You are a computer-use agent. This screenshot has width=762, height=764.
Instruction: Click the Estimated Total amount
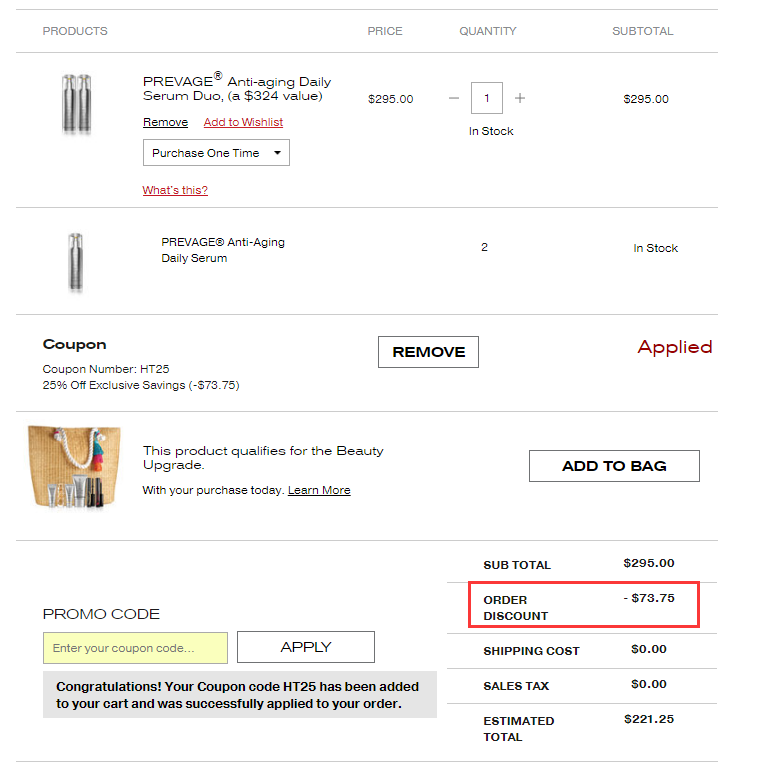649,719
